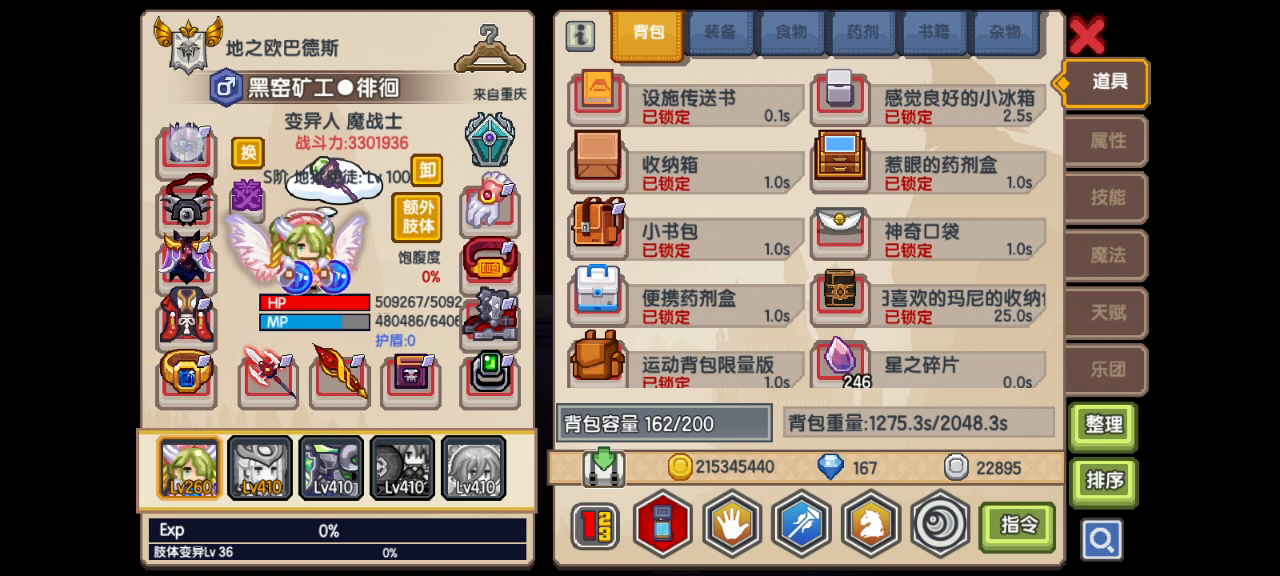Open the 技能 side tab
Image resolution: width=1280 pixels, height=576 pixels.
(x=1107, y=198)
